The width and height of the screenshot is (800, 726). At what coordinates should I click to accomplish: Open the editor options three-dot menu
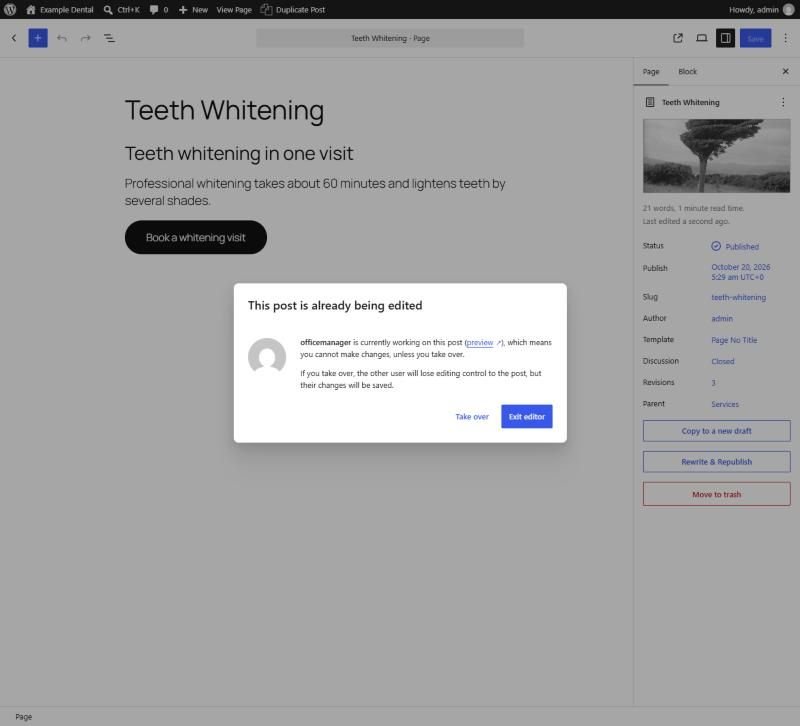point(786,38)
